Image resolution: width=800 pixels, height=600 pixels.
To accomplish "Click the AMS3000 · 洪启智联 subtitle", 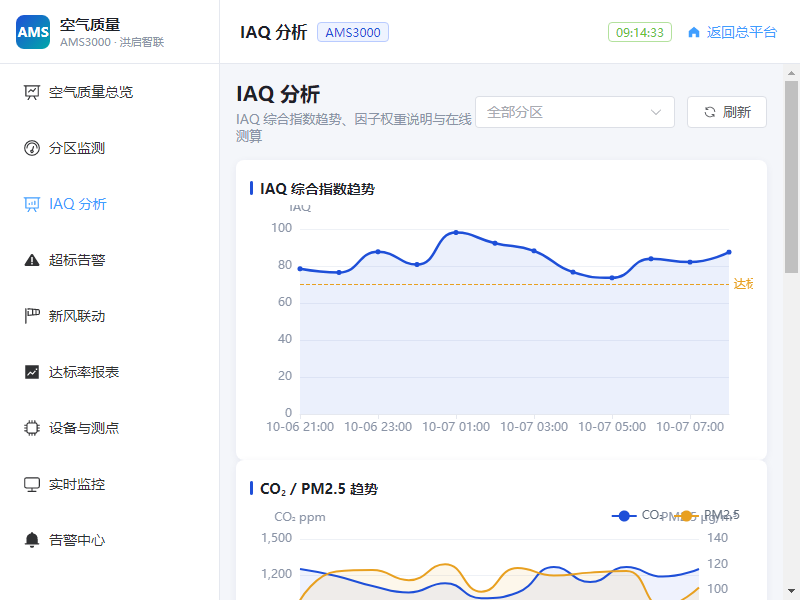I will coord(112,42).
